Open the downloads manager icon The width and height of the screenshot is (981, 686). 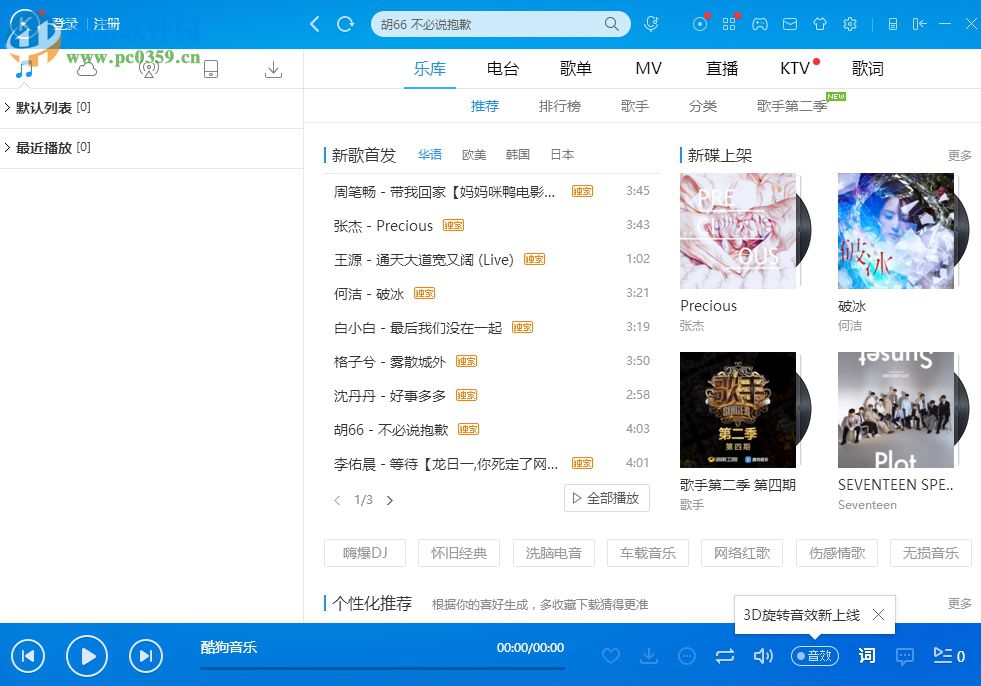[x=273, y=68]
